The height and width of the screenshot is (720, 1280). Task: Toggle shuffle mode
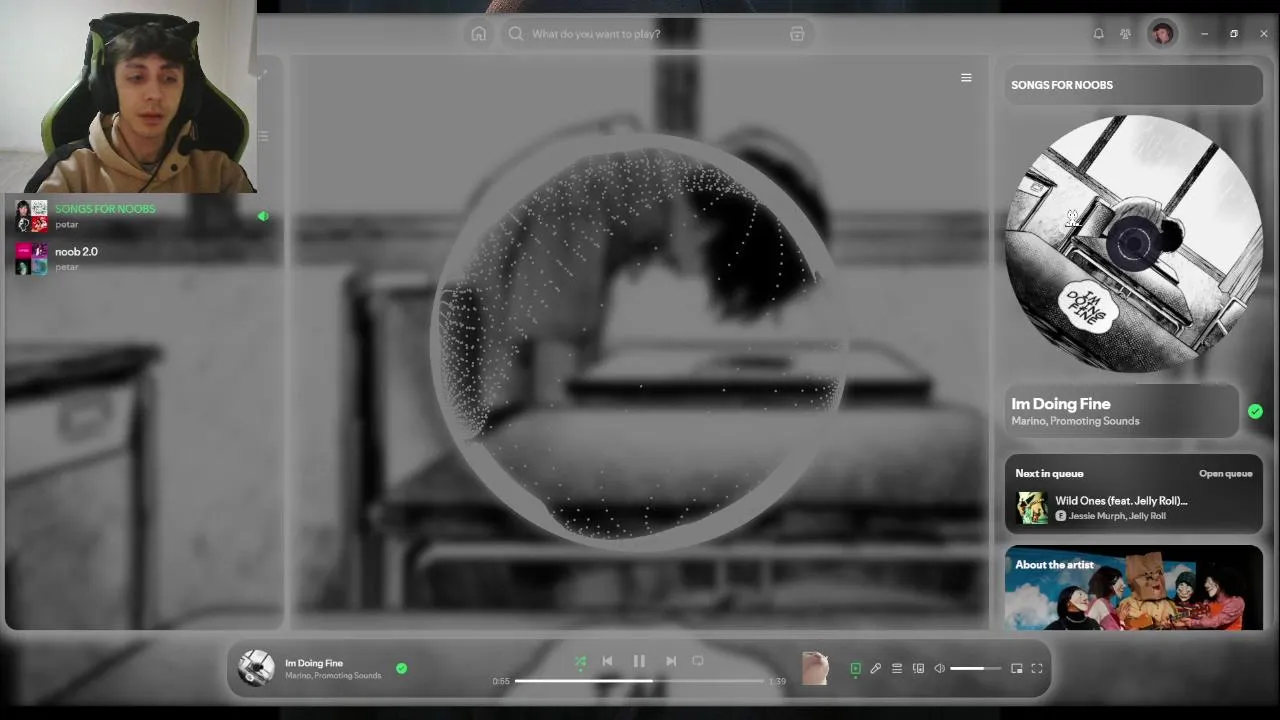[x=580, y=661]
